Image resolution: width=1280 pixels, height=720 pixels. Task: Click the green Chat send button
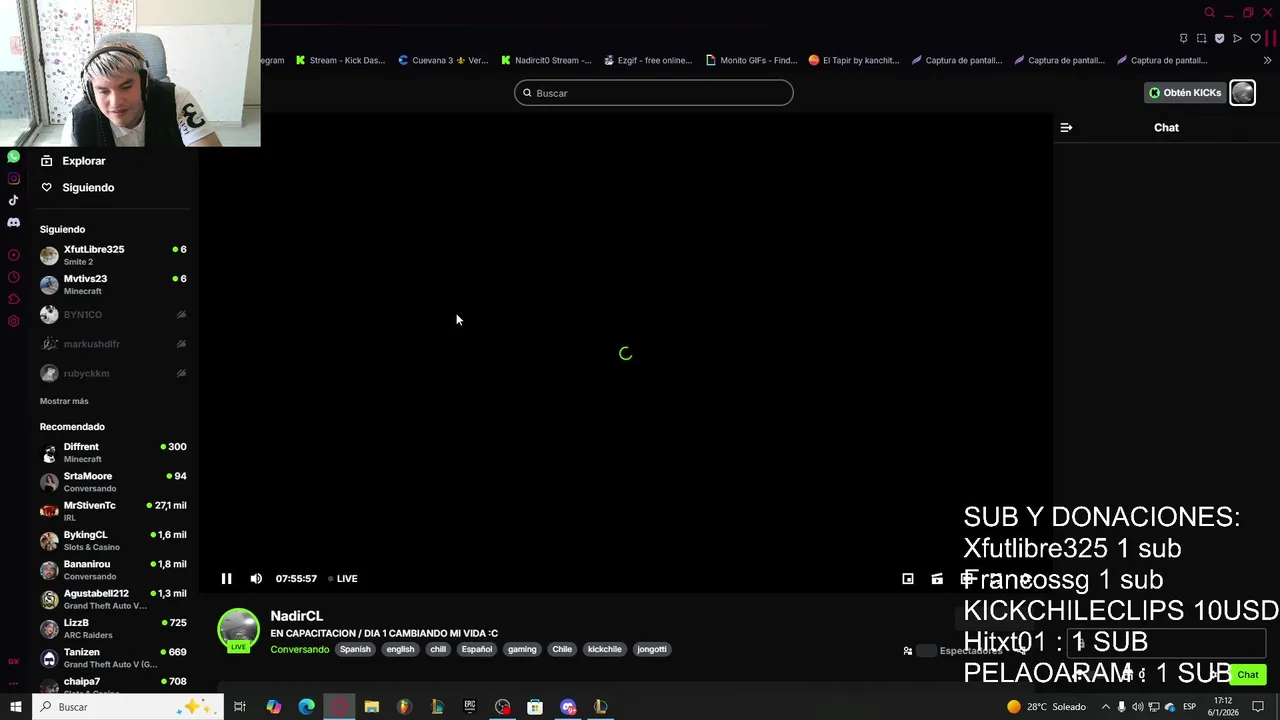[x=1248, y=675]
